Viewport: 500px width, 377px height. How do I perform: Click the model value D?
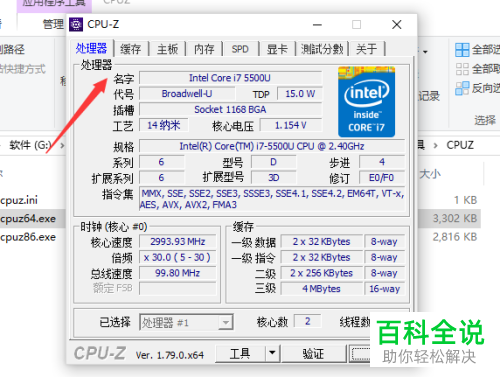pyautogui.click(x=274, y=162)
